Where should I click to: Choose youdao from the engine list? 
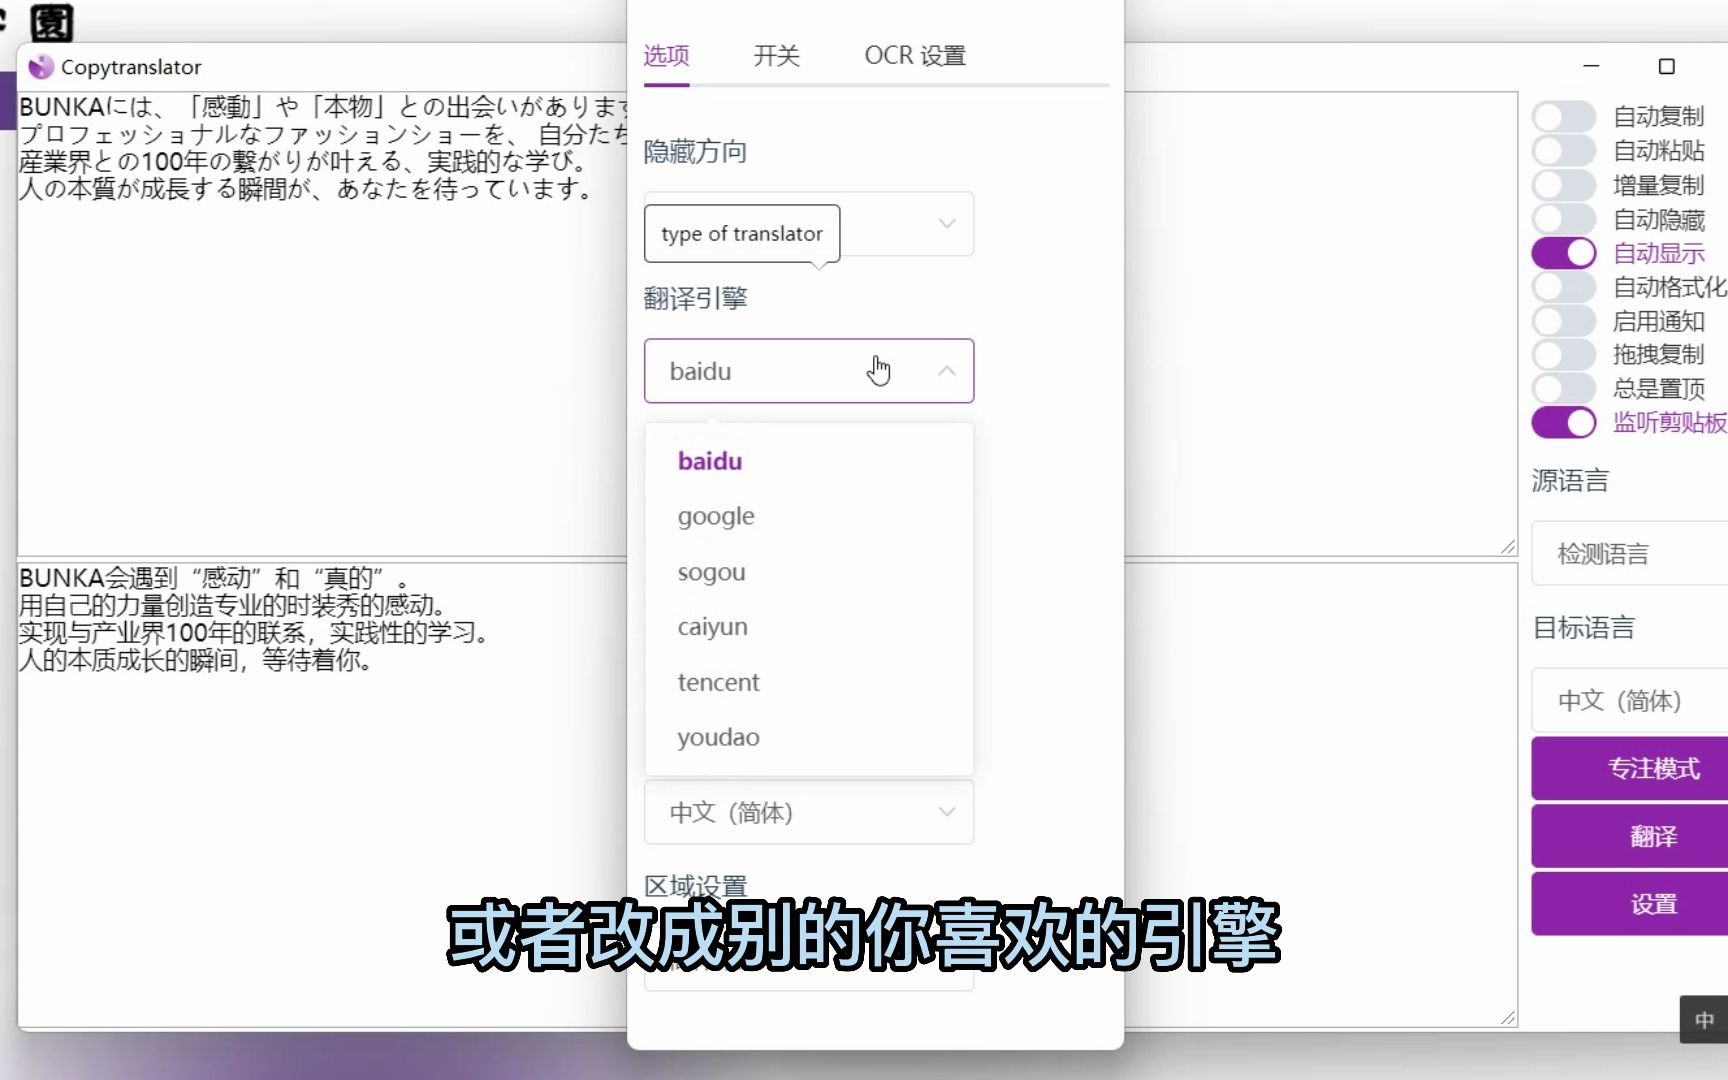pos(809,737)
